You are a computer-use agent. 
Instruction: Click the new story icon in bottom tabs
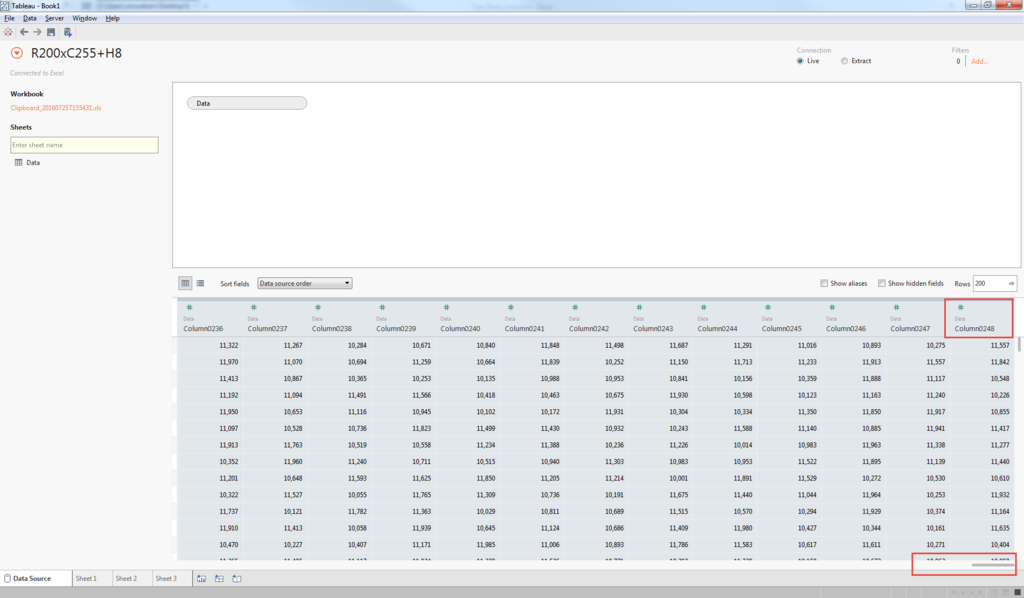(x=237, y=578)
